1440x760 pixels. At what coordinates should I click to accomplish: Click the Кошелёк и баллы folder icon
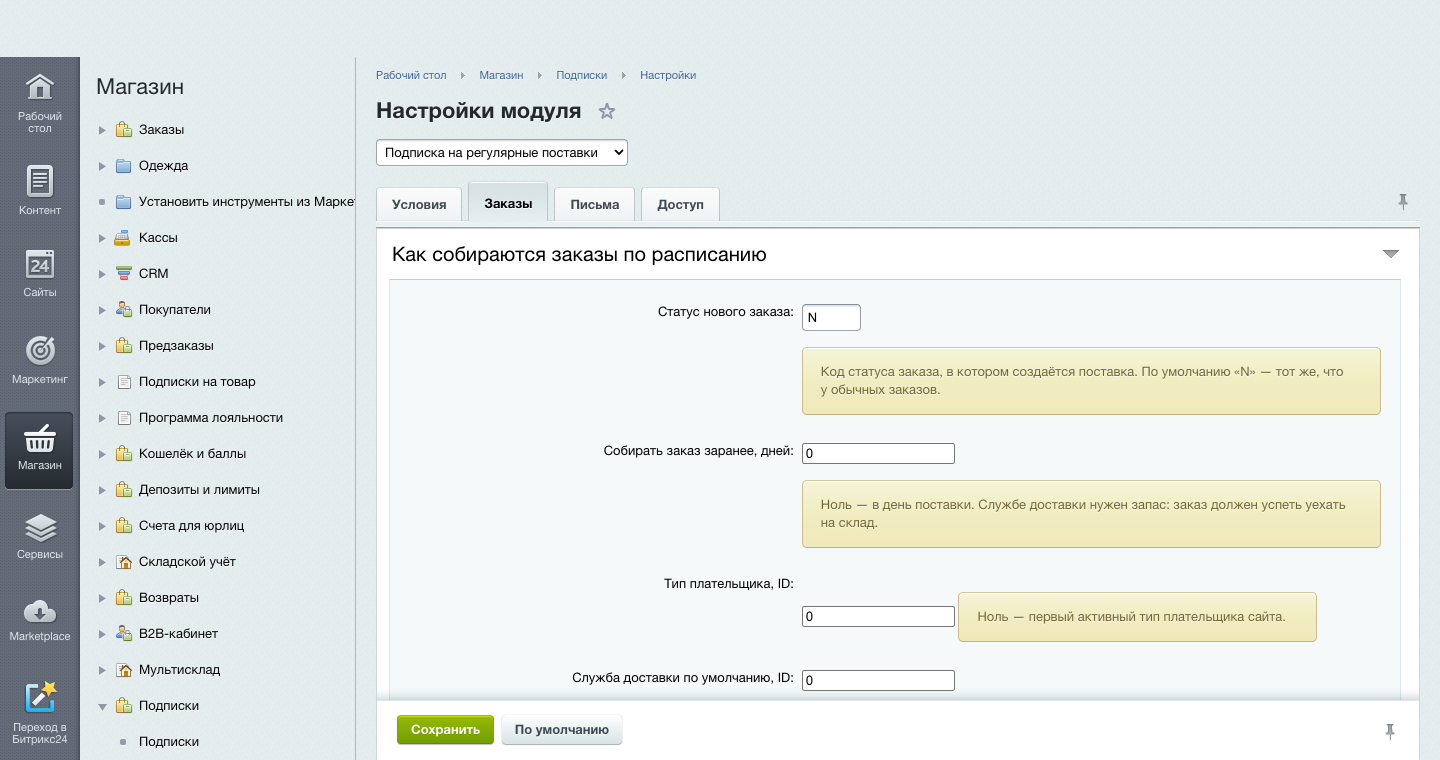tap(124, 453)
